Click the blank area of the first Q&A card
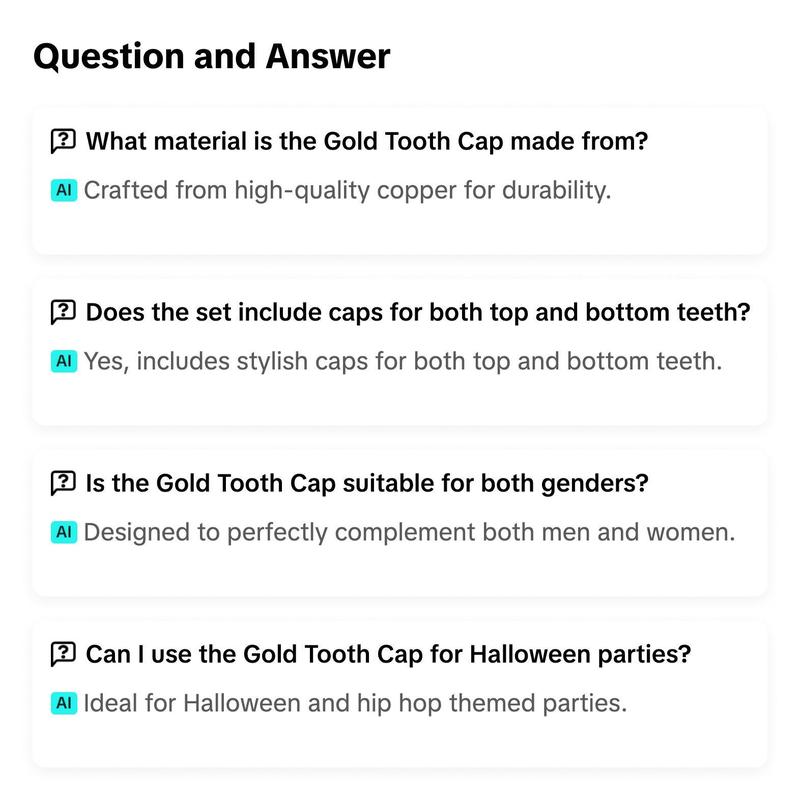800x800 pixels. pos(399,230)
